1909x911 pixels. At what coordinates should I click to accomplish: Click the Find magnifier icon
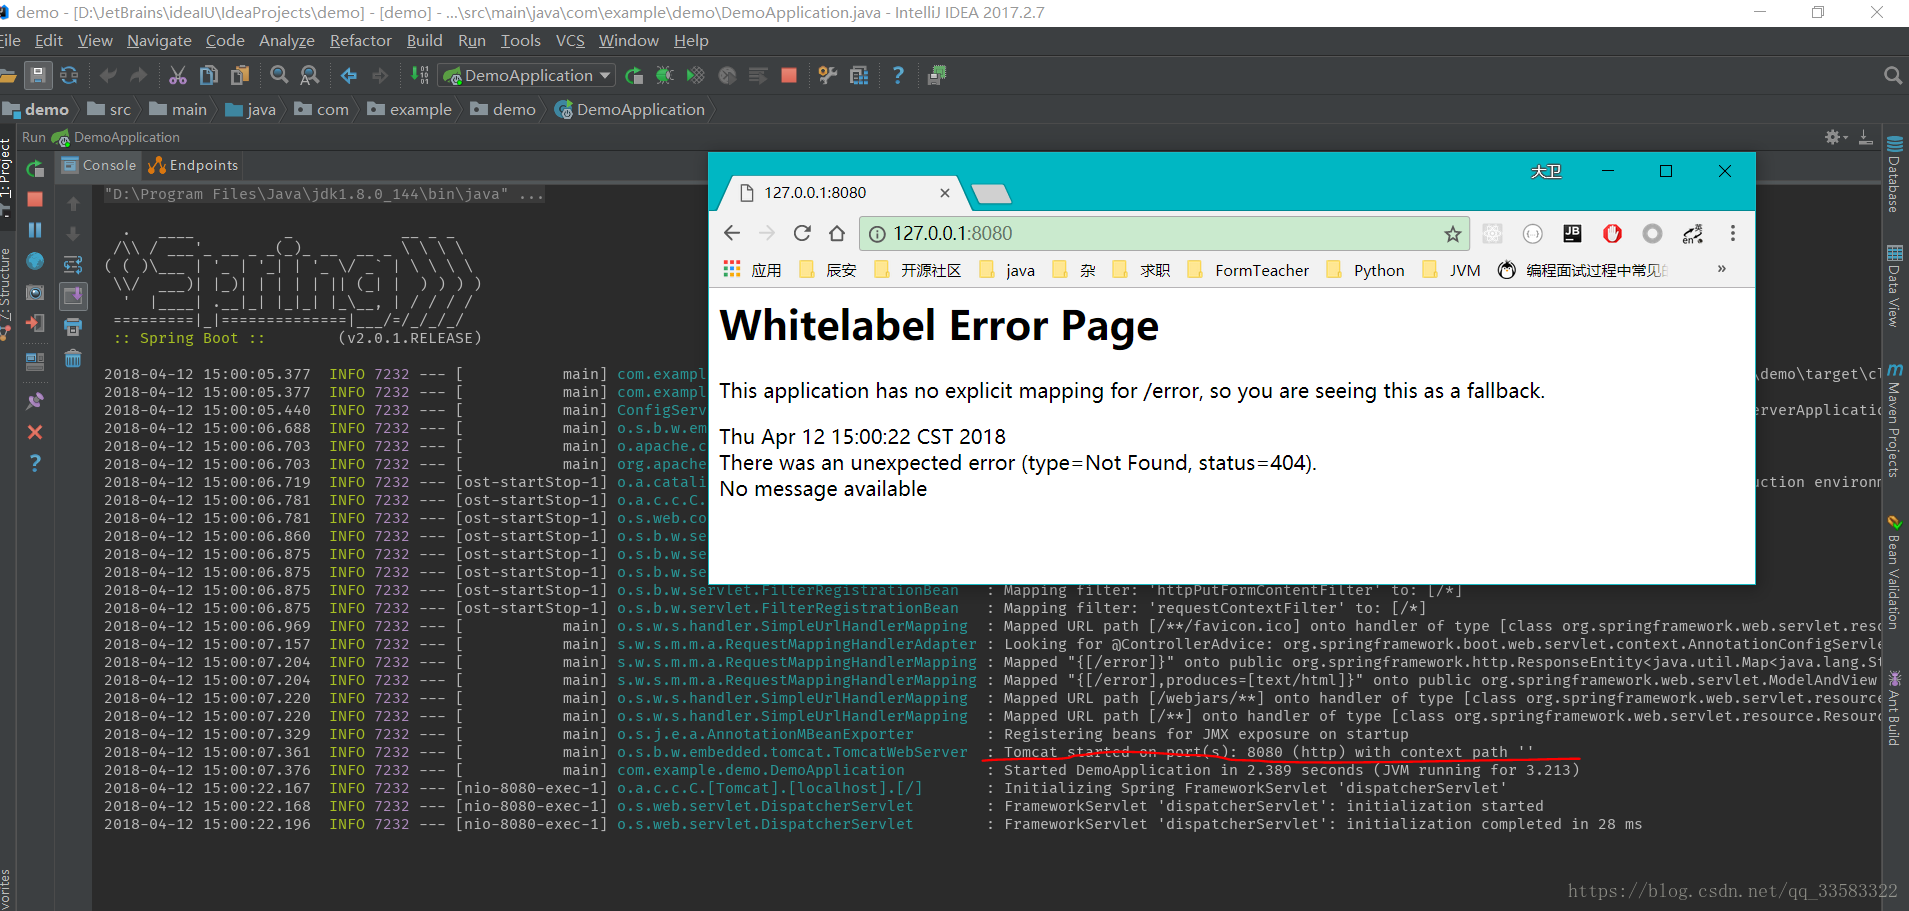[279, 75]
